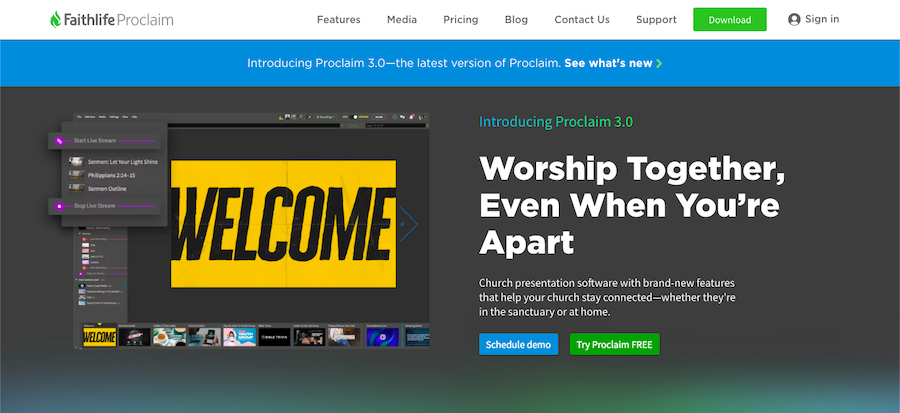The width and height of the screenshot is (900, 413).
Task: Sign in to your account
Action: pos(813,20)
